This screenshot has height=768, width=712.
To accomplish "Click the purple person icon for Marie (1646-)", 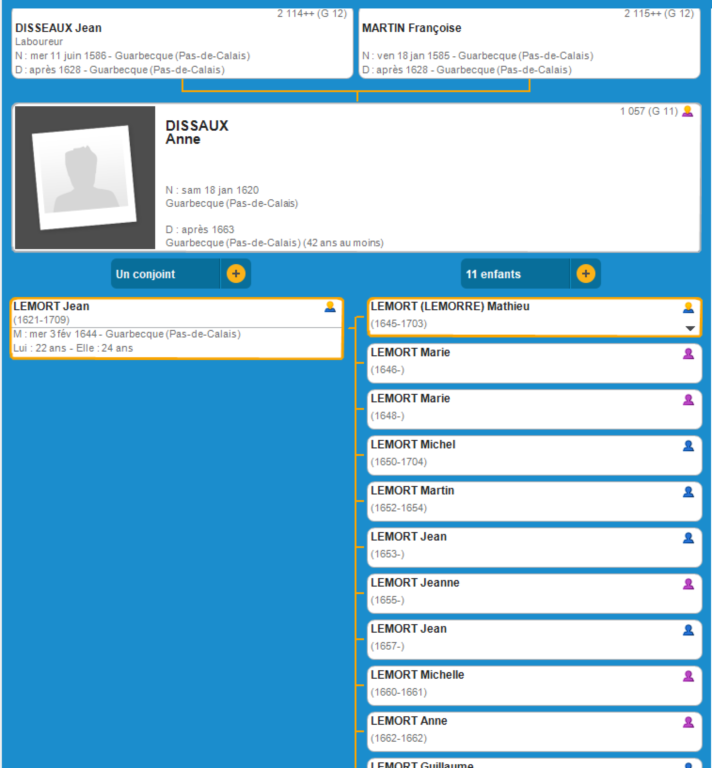I will click(x=688, y=354).
